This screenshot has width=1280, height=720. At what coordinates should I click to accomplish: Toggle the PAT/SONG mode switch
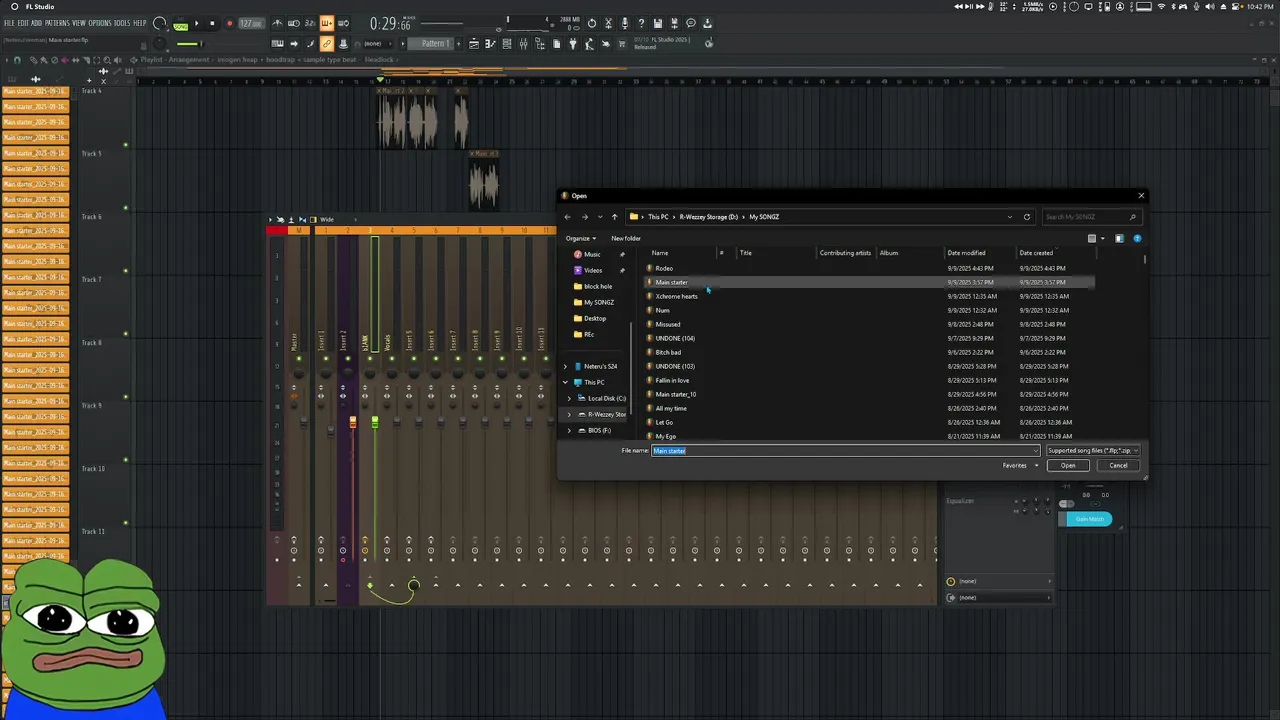click(x=180, y=24)
